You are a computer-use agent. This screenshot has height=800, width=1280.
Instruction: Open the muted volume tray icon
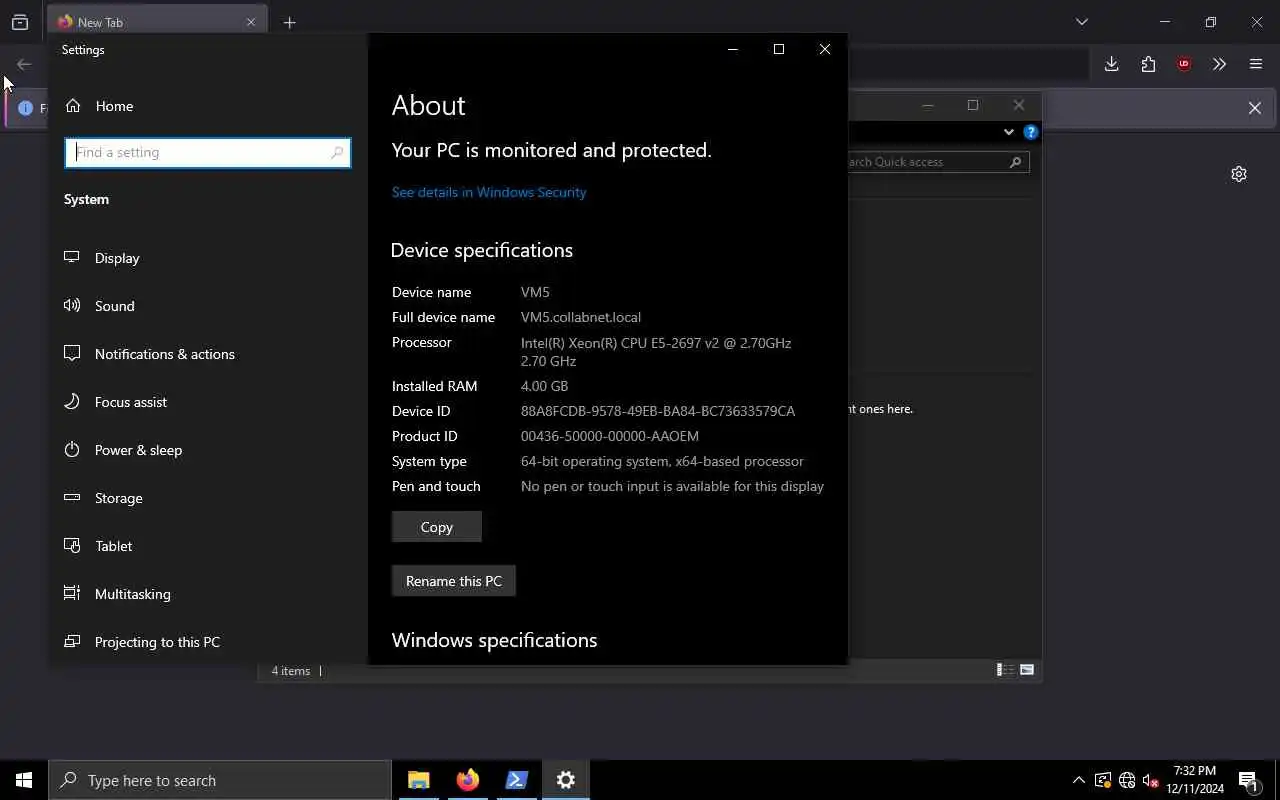click(1151, 780)
